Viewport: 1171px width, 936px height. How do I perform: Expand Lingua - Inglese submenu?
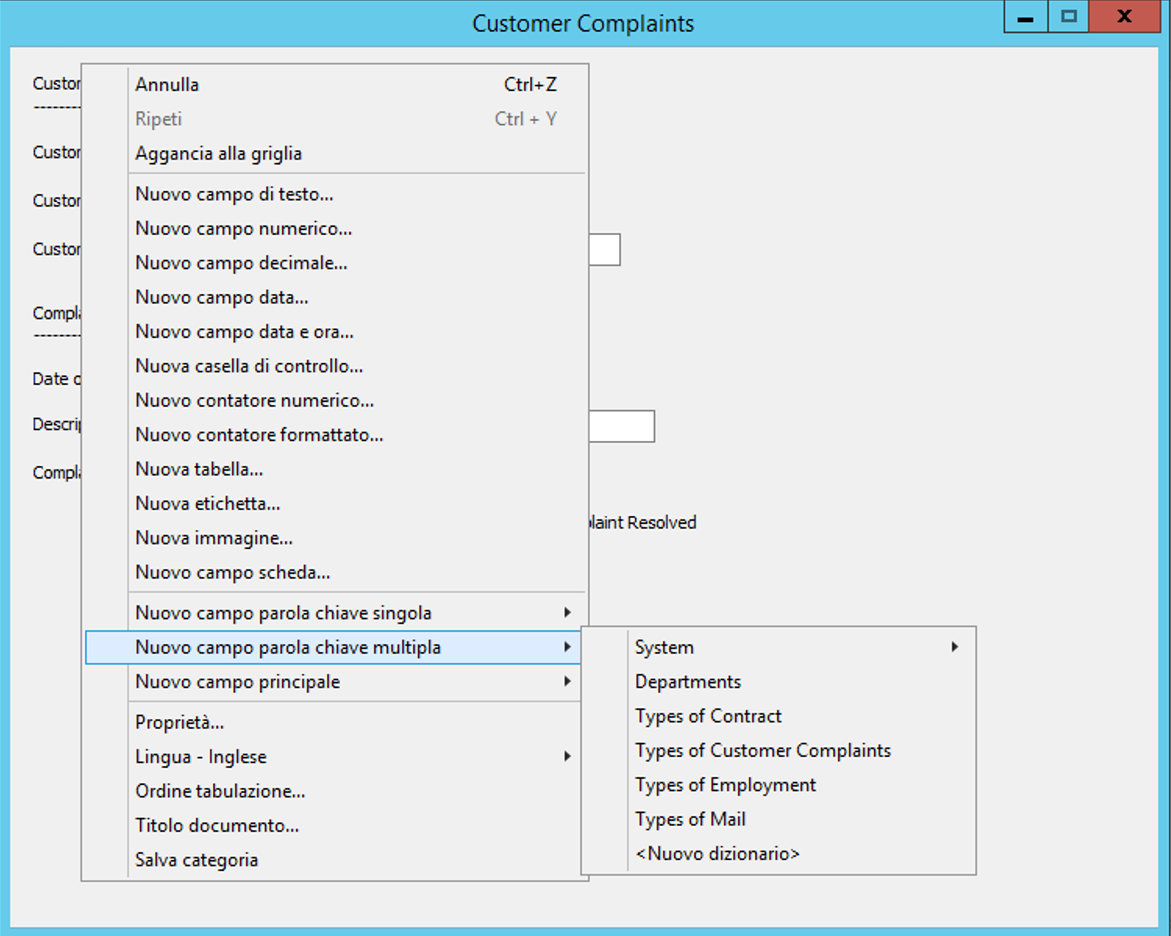[334, 757]
